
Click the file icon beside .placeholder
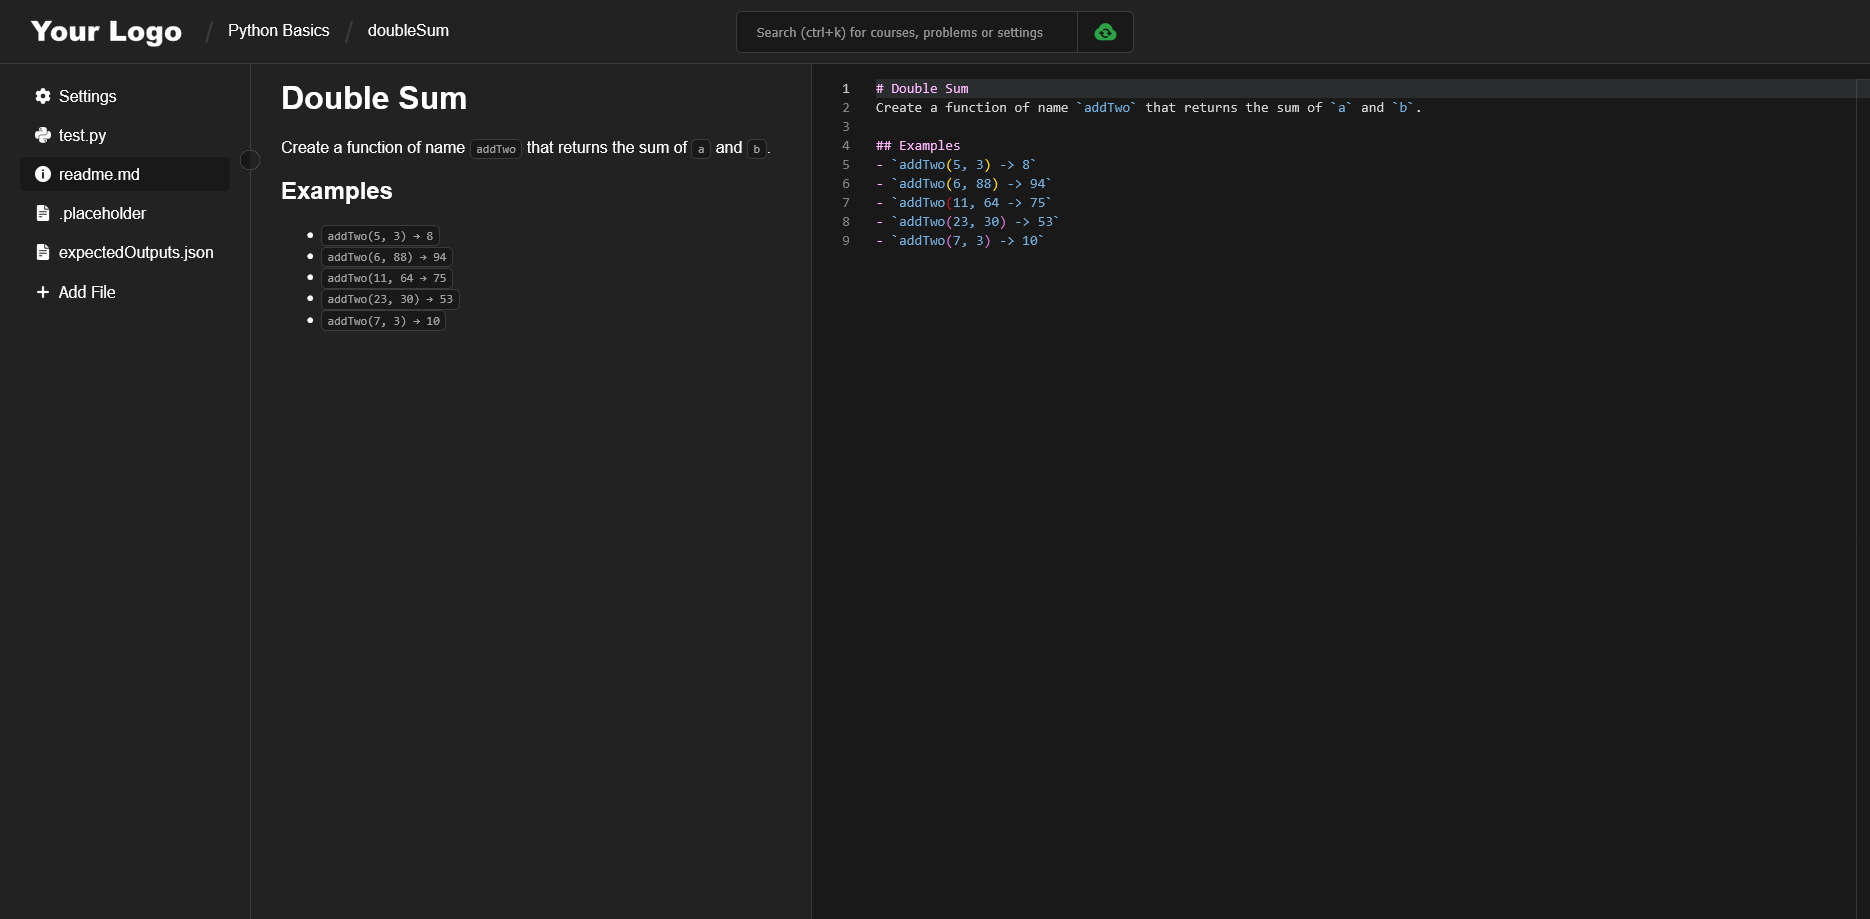click(43, 213)
